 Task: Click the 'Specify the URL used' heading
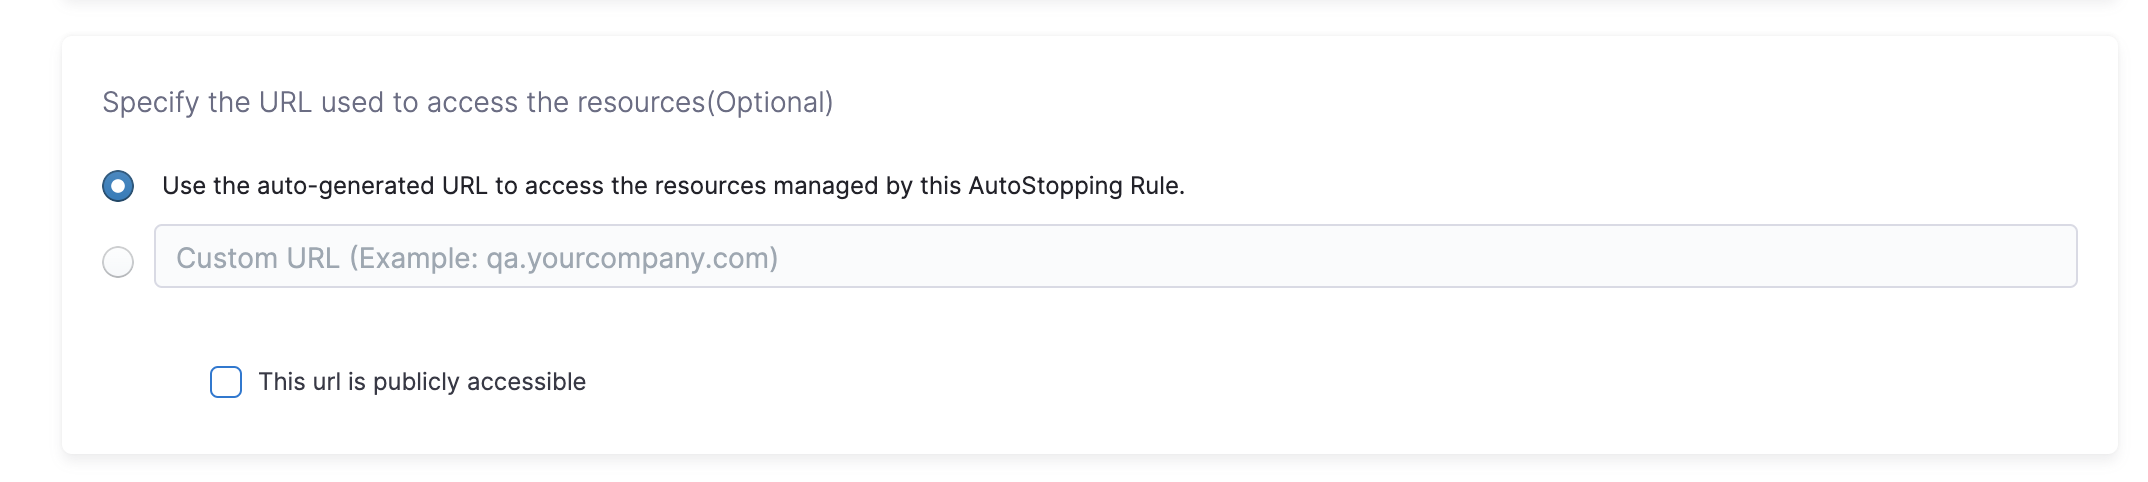[467, 102]
